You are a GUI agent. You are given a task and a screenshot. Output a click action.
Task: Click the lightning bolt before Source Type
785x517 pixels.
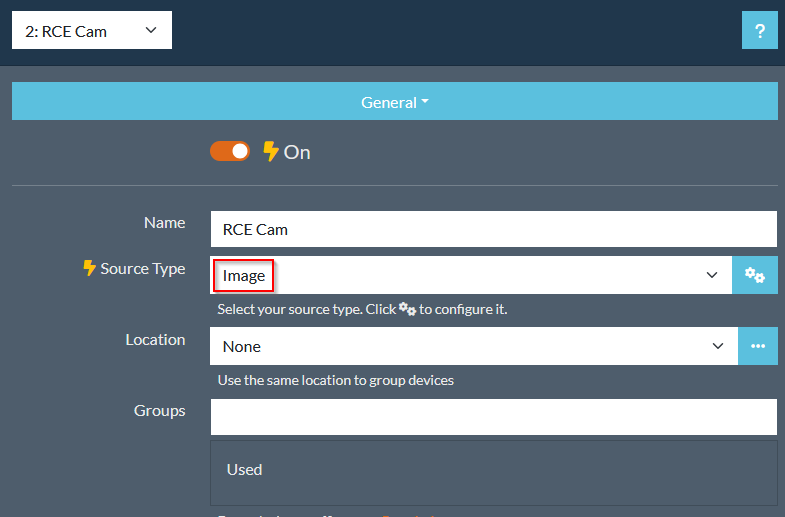89,268
